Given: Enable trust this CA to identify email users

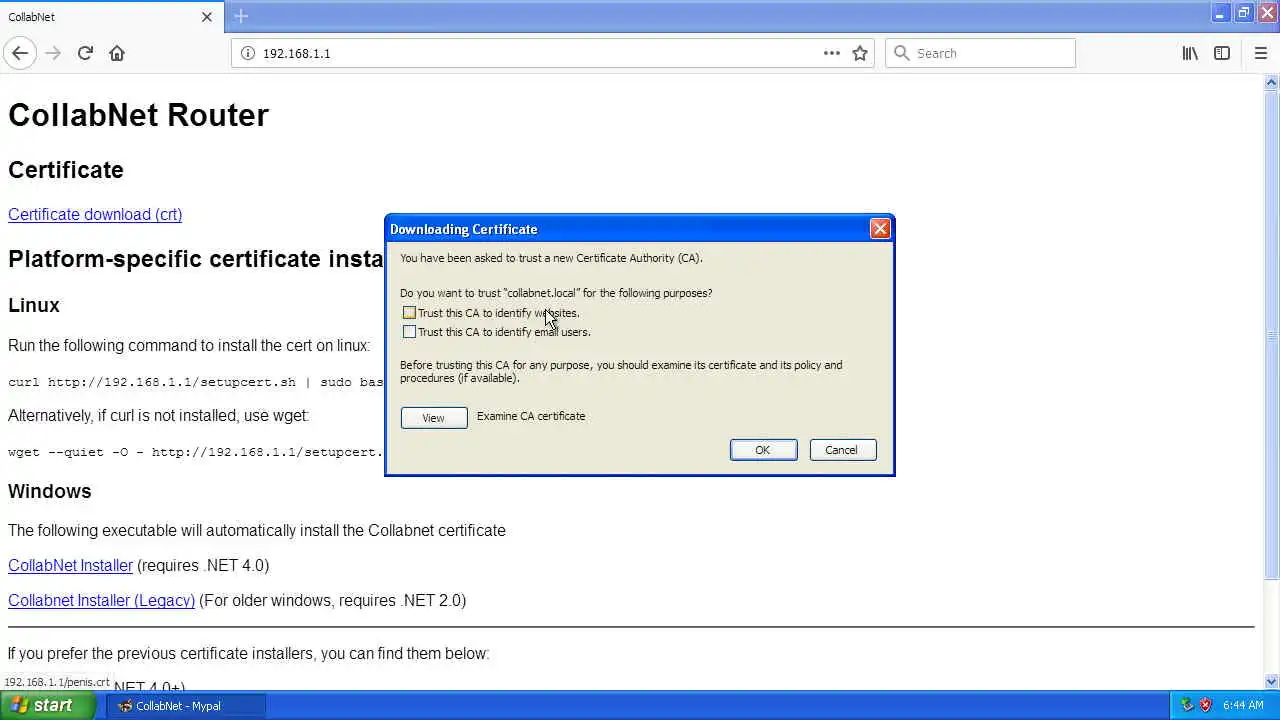Looking at the screenshot, I should click(x=409, y=332).
